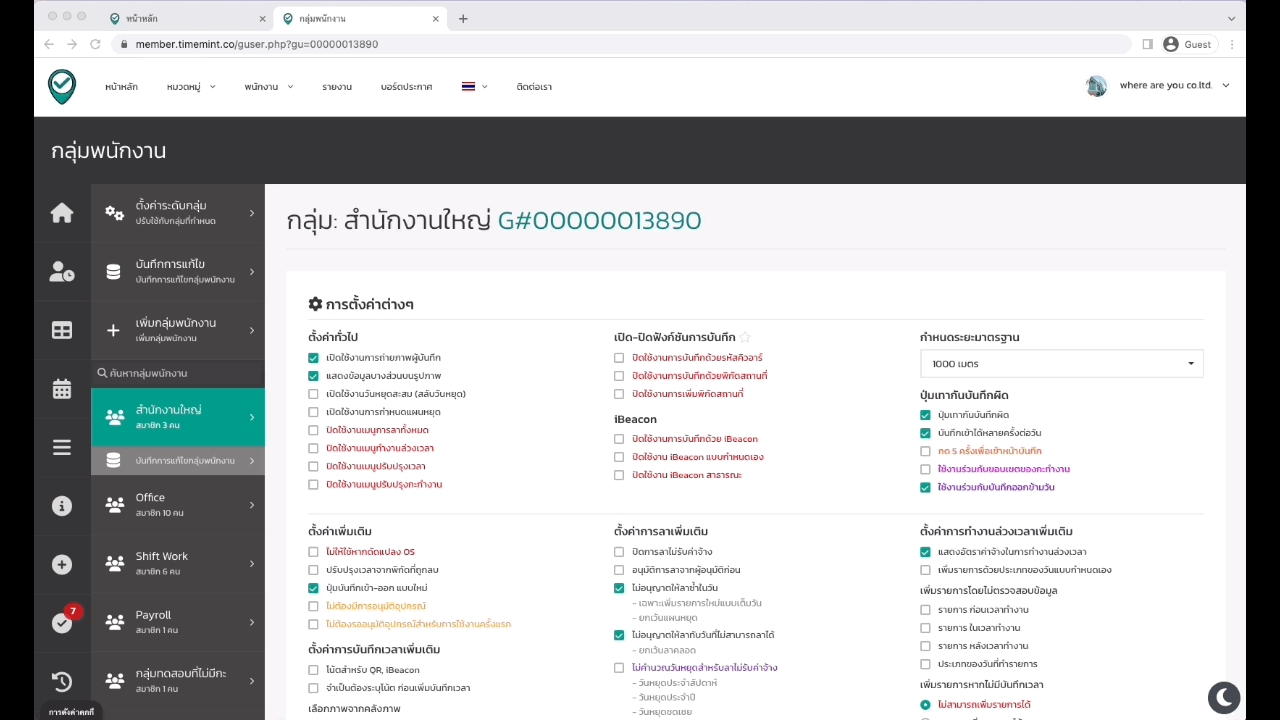Open the 1000 เมตร distance dropdown
This screenshot has height=720, width=1280.
click(x=1061, y=364)
